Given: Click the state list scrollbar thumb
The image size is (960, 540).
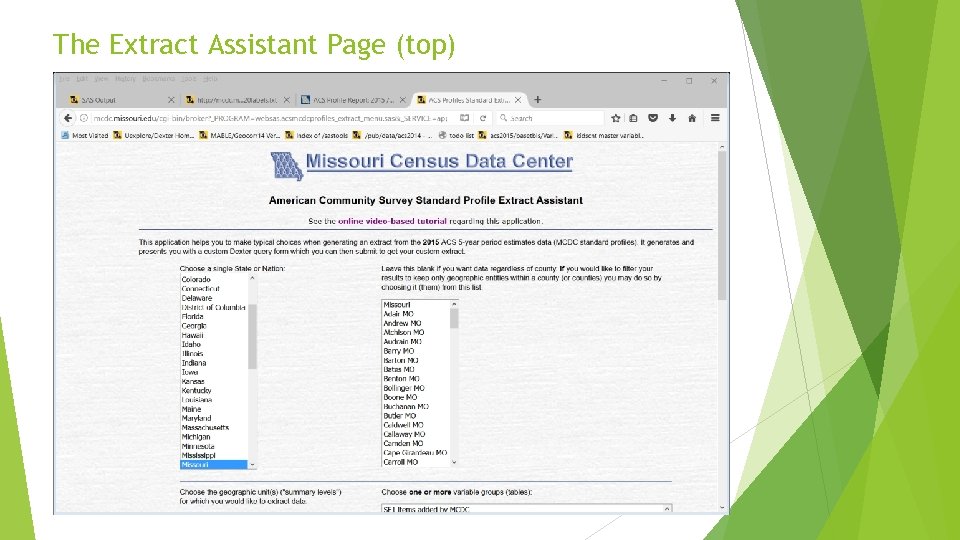Looking at the screenshot, I should pyautogui.click(x=252, y=336).
